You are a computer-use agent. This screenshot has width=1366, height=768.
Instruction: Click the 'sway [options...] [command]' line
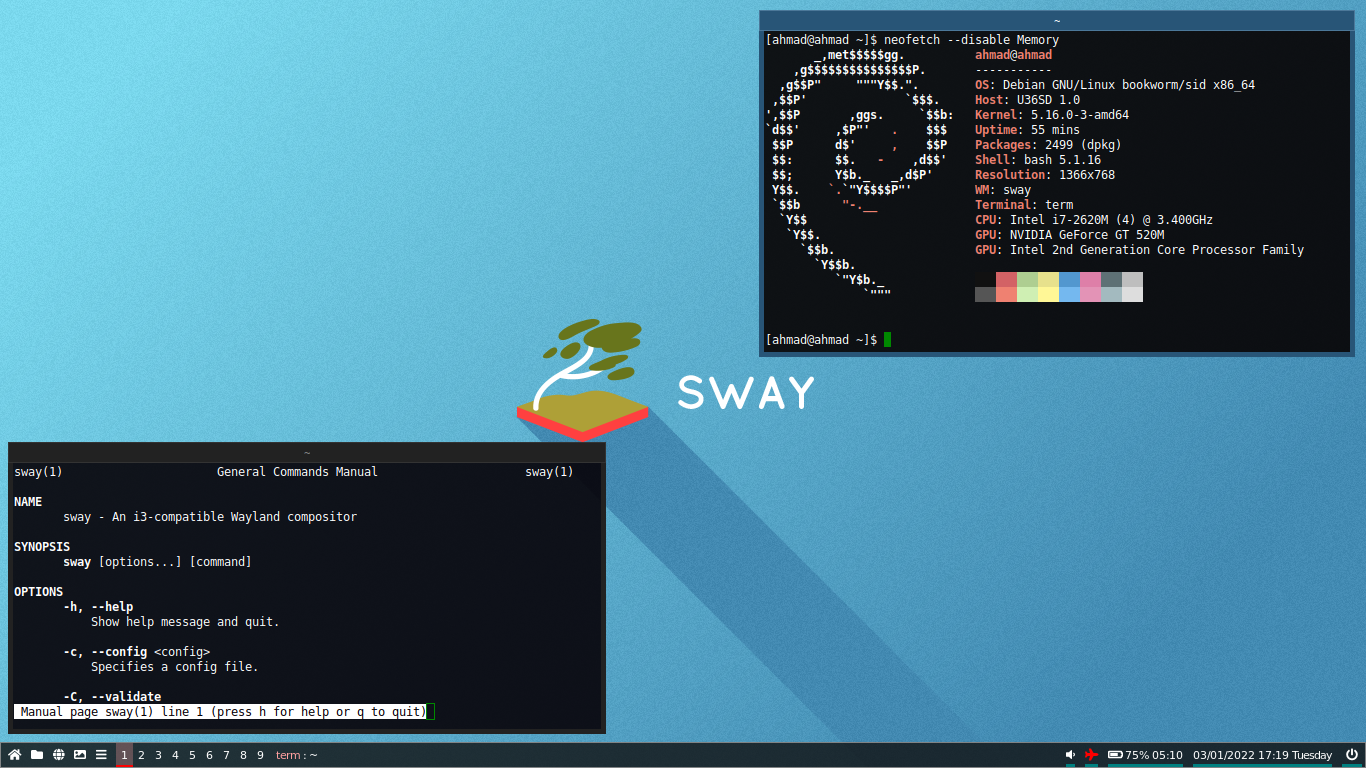coord(157,562)
